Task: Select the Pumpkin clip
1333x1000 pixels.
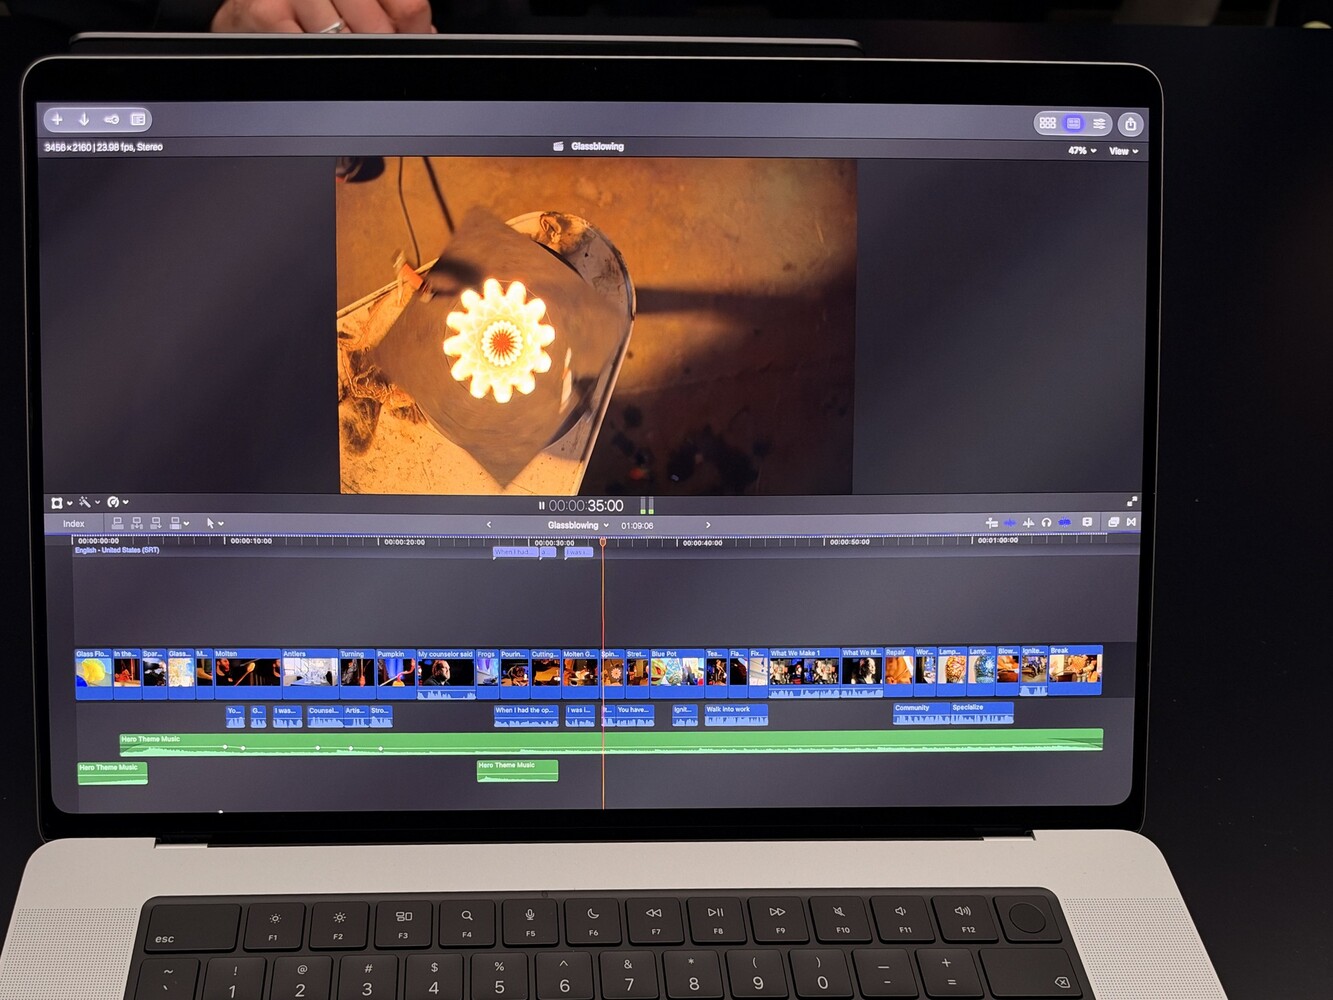Action: point(395,673)
